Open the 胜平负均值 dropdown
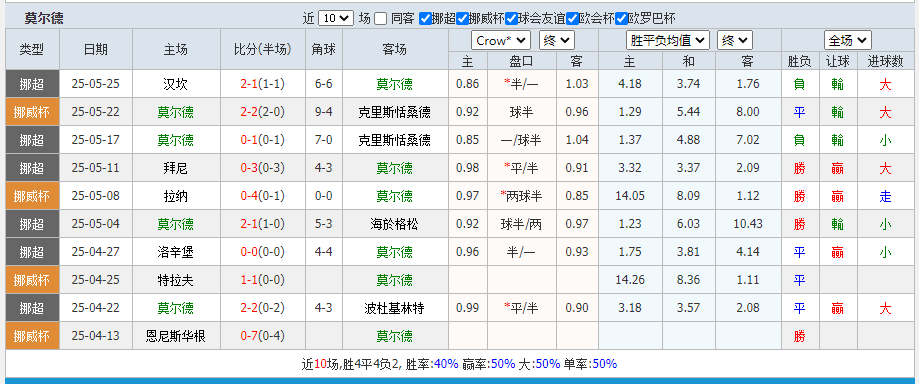Viewport: 919px width, 384px height. pyautogui.click(x=668, y=40)
